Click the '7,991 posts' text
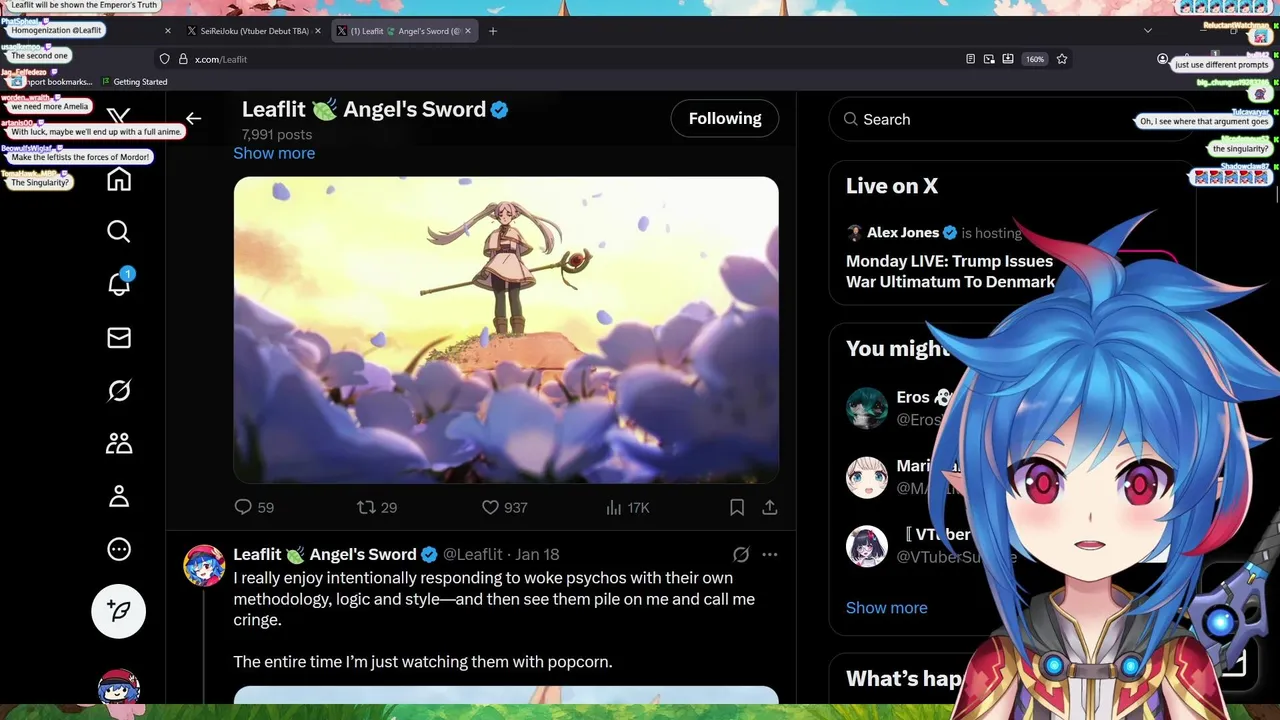The image size is (1280, 720). tap(277, 135)
